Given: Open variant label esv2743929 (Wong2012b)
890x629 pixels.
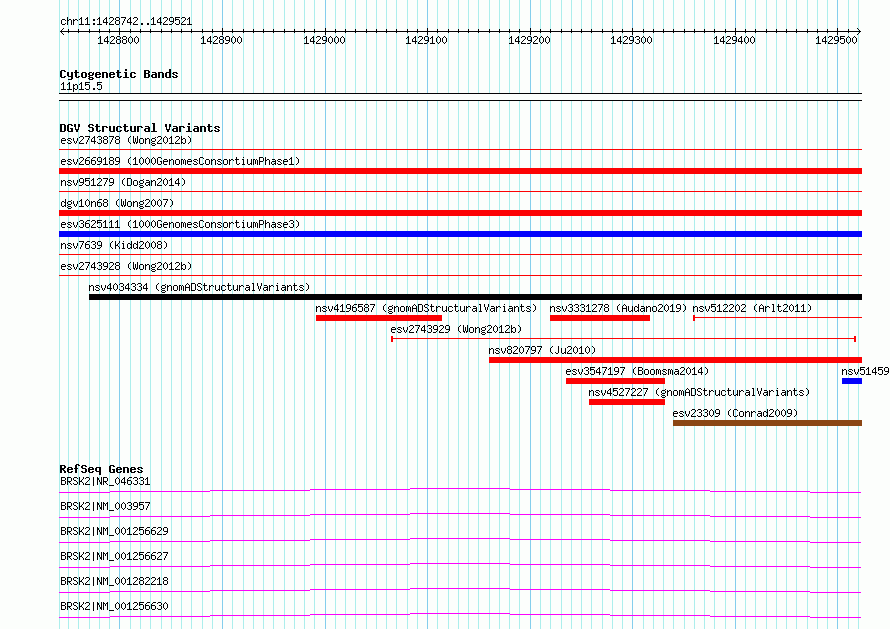Looking at the screenshot, I should (456, 329).
